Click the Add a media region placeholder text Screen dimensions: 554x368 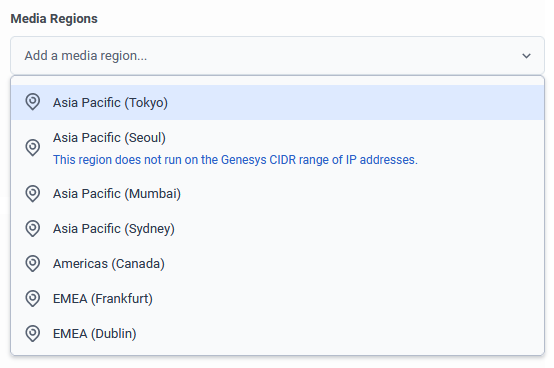click(x=86, y=56)
